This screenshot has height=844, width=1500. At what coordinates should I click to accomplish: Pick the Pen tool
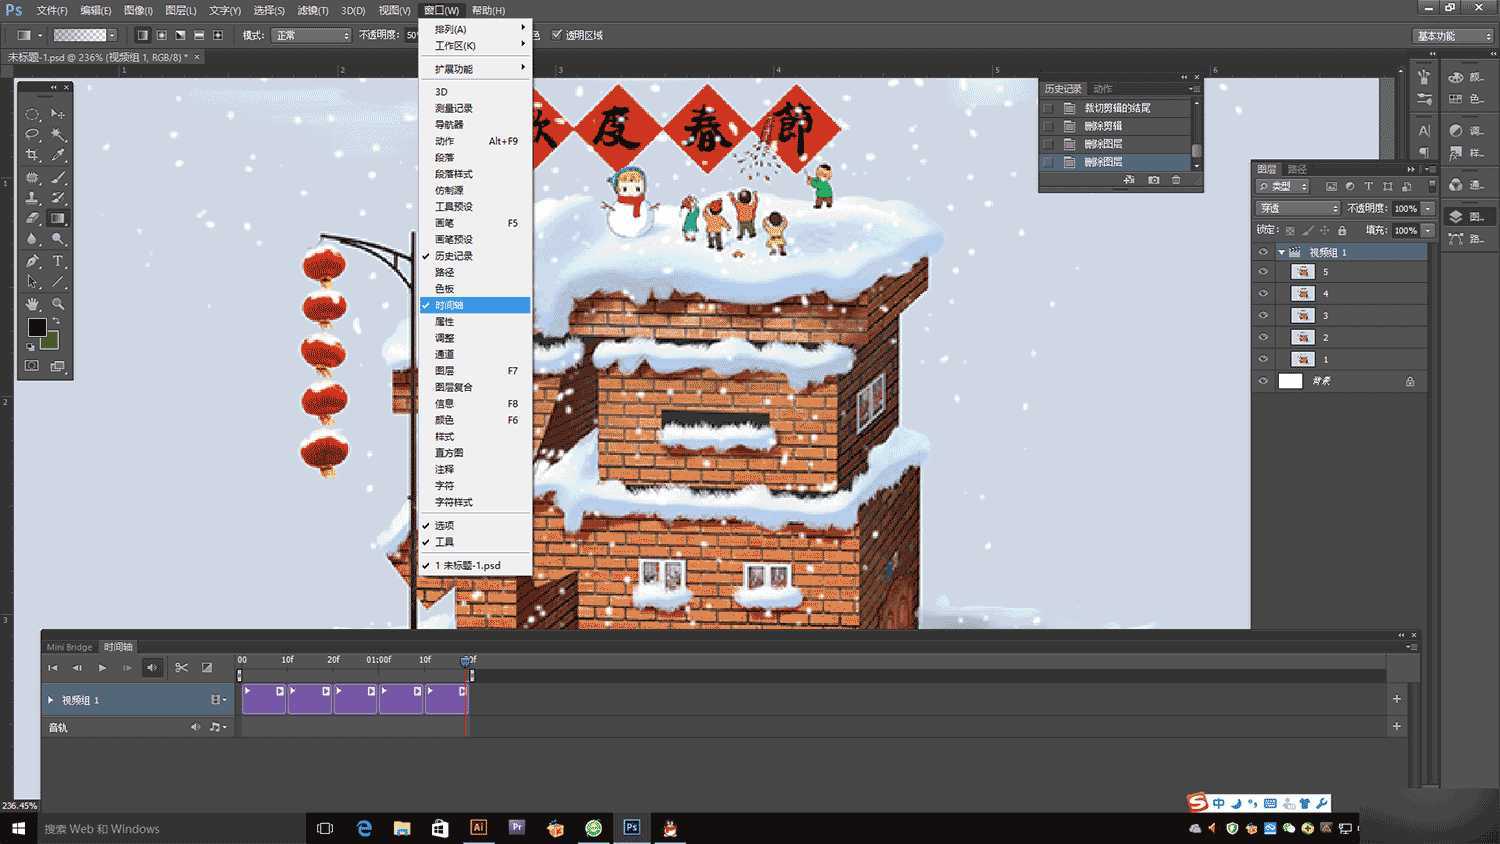click(x=32, y=261)
